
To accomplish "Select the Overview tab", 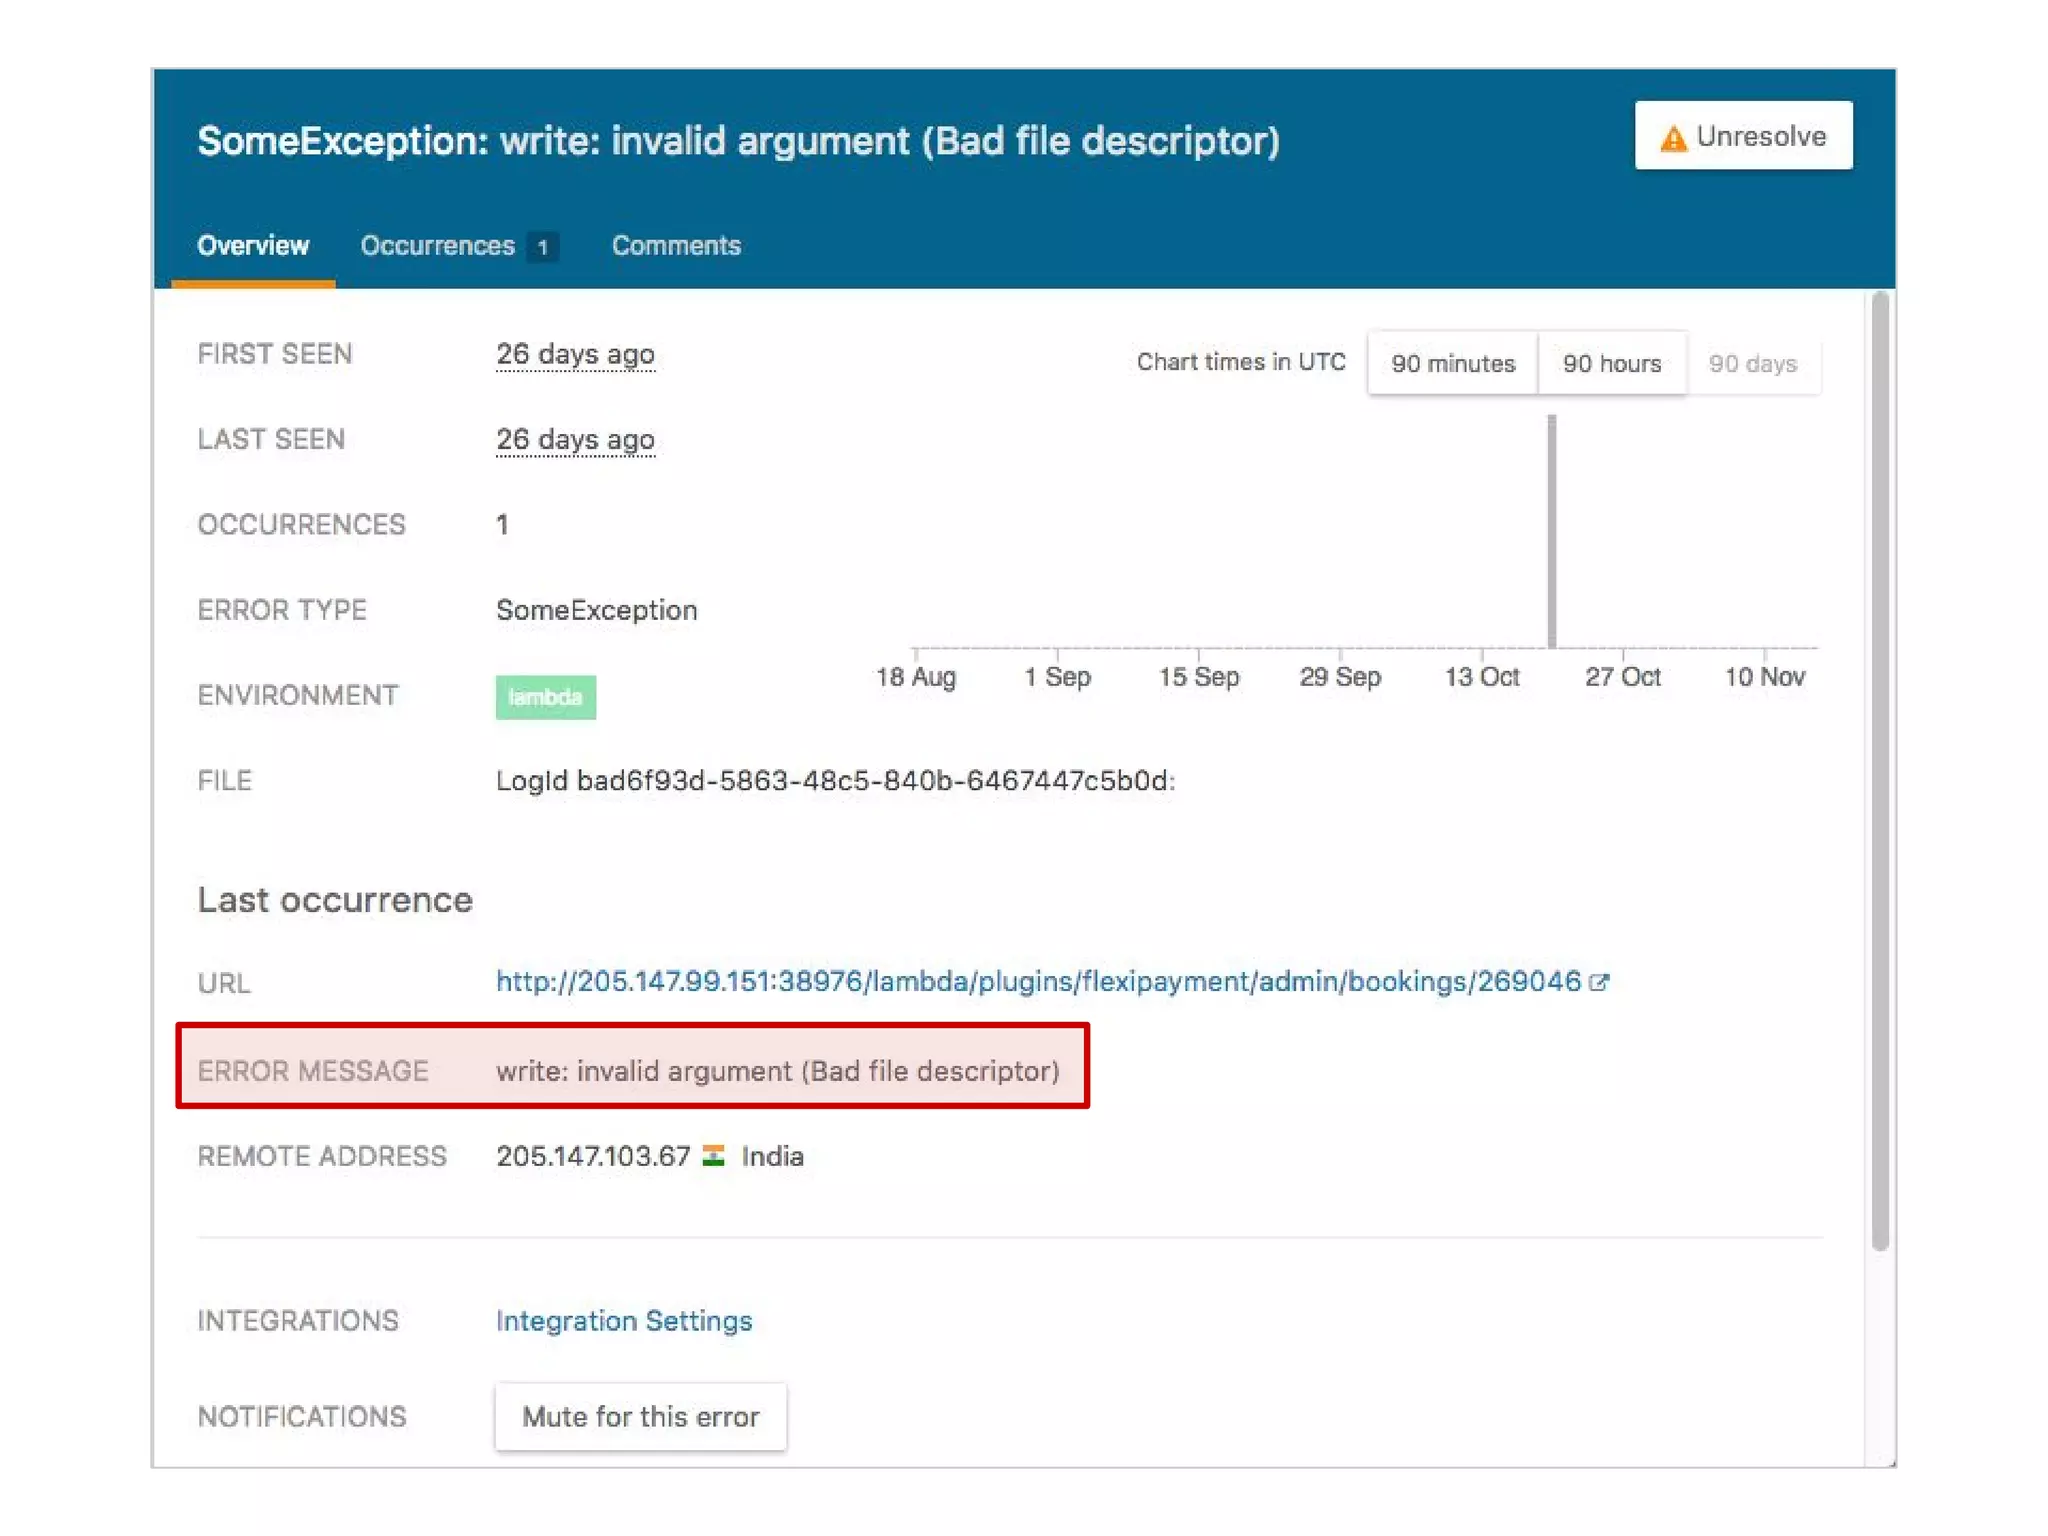I will (253, 246).
